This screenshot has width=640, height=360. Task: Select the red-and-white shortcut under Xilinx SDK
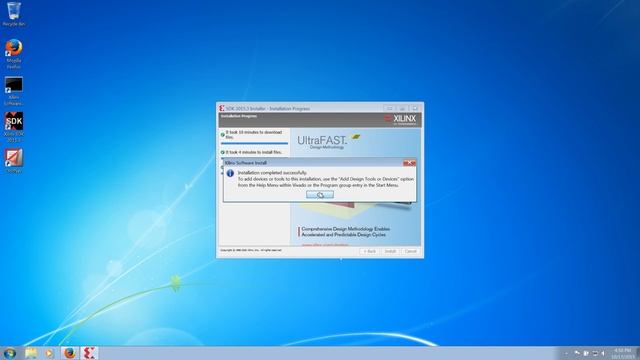coord(13,161)
